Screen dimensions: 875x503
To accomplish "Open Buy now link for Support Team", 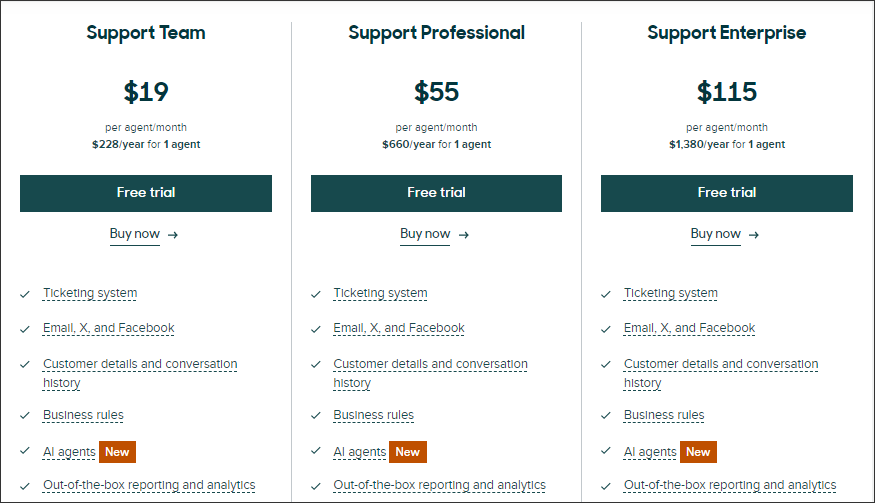I will click(x=134, y=234).
